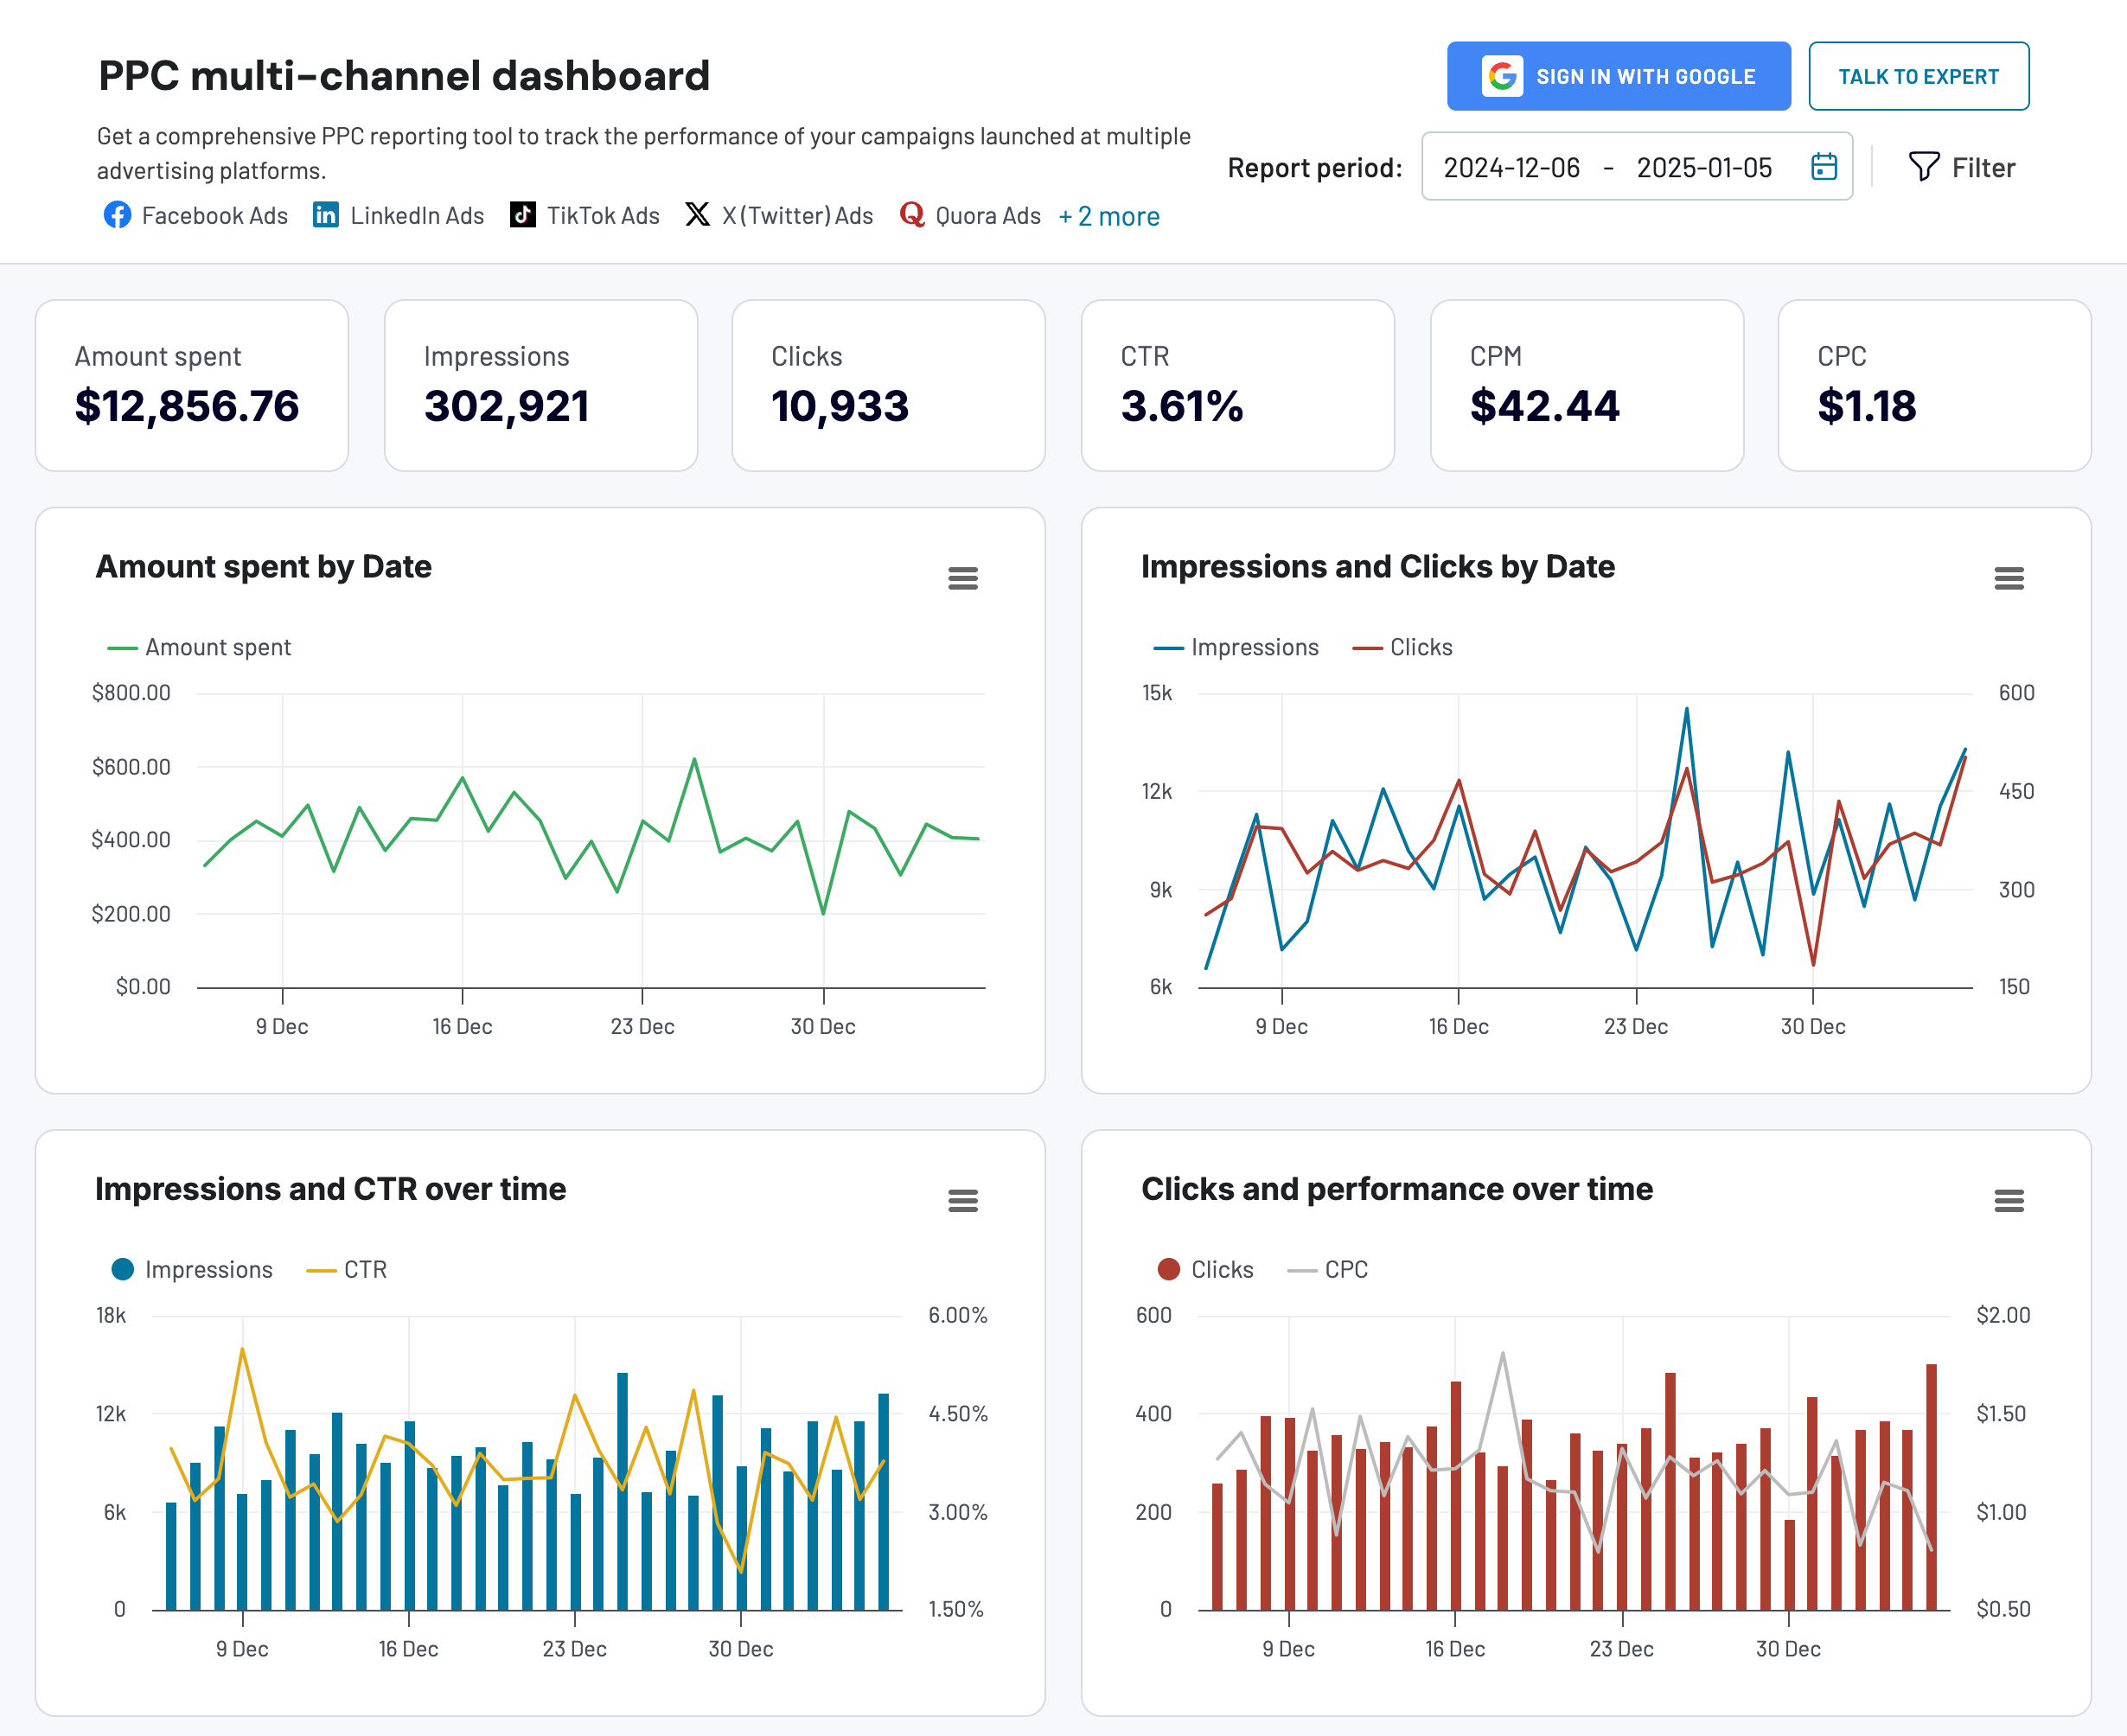Open the Impressions and Clicks chart menu
2127x1736 pixels.
point(2010,578)
